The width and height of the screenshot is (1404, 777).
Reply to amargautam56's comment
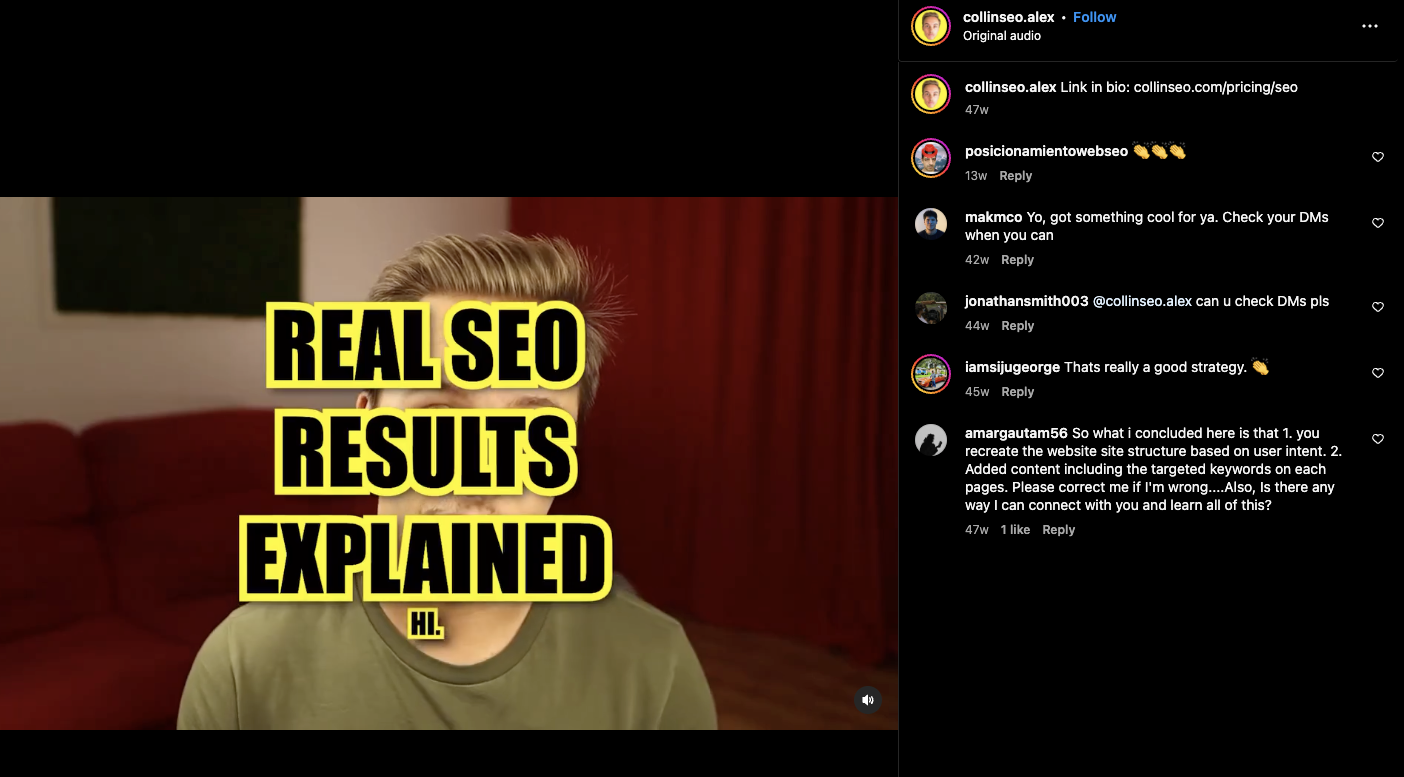1058,530
